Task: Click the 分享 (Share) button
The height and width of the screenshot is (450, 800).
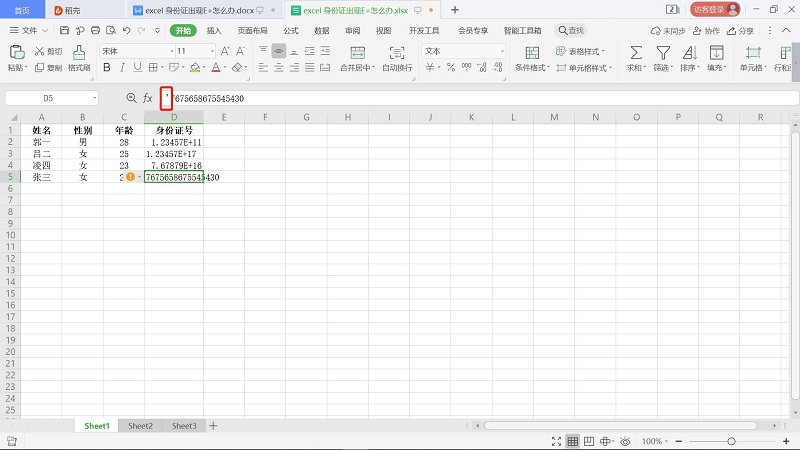Action: (741, 31)
